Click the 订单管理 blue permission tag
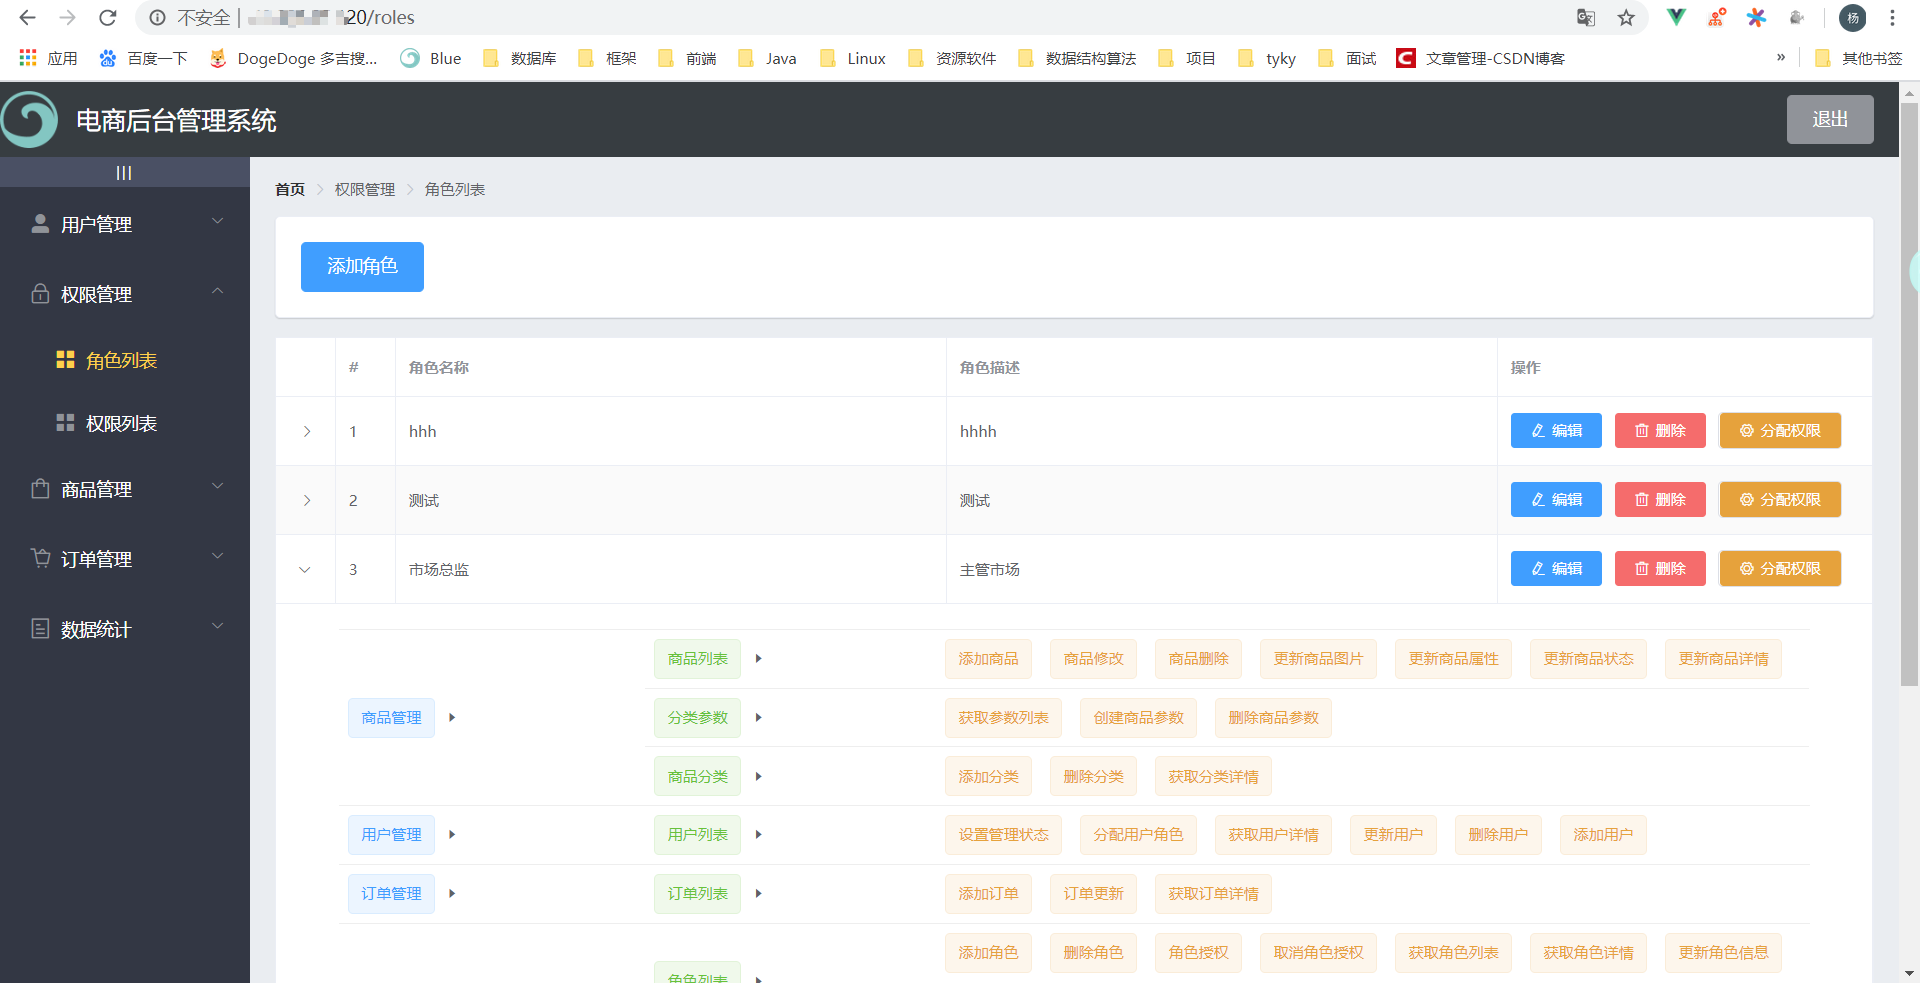This screenshot has height=983, width=1920. (391, 893)
